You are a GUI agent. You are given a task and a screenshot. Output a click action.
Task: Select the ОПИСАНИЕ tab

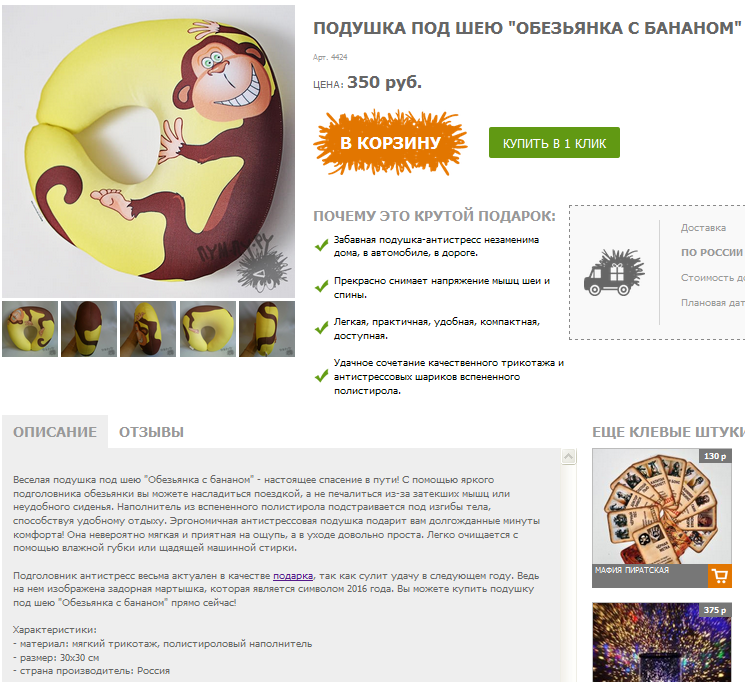tap(55, 432)
